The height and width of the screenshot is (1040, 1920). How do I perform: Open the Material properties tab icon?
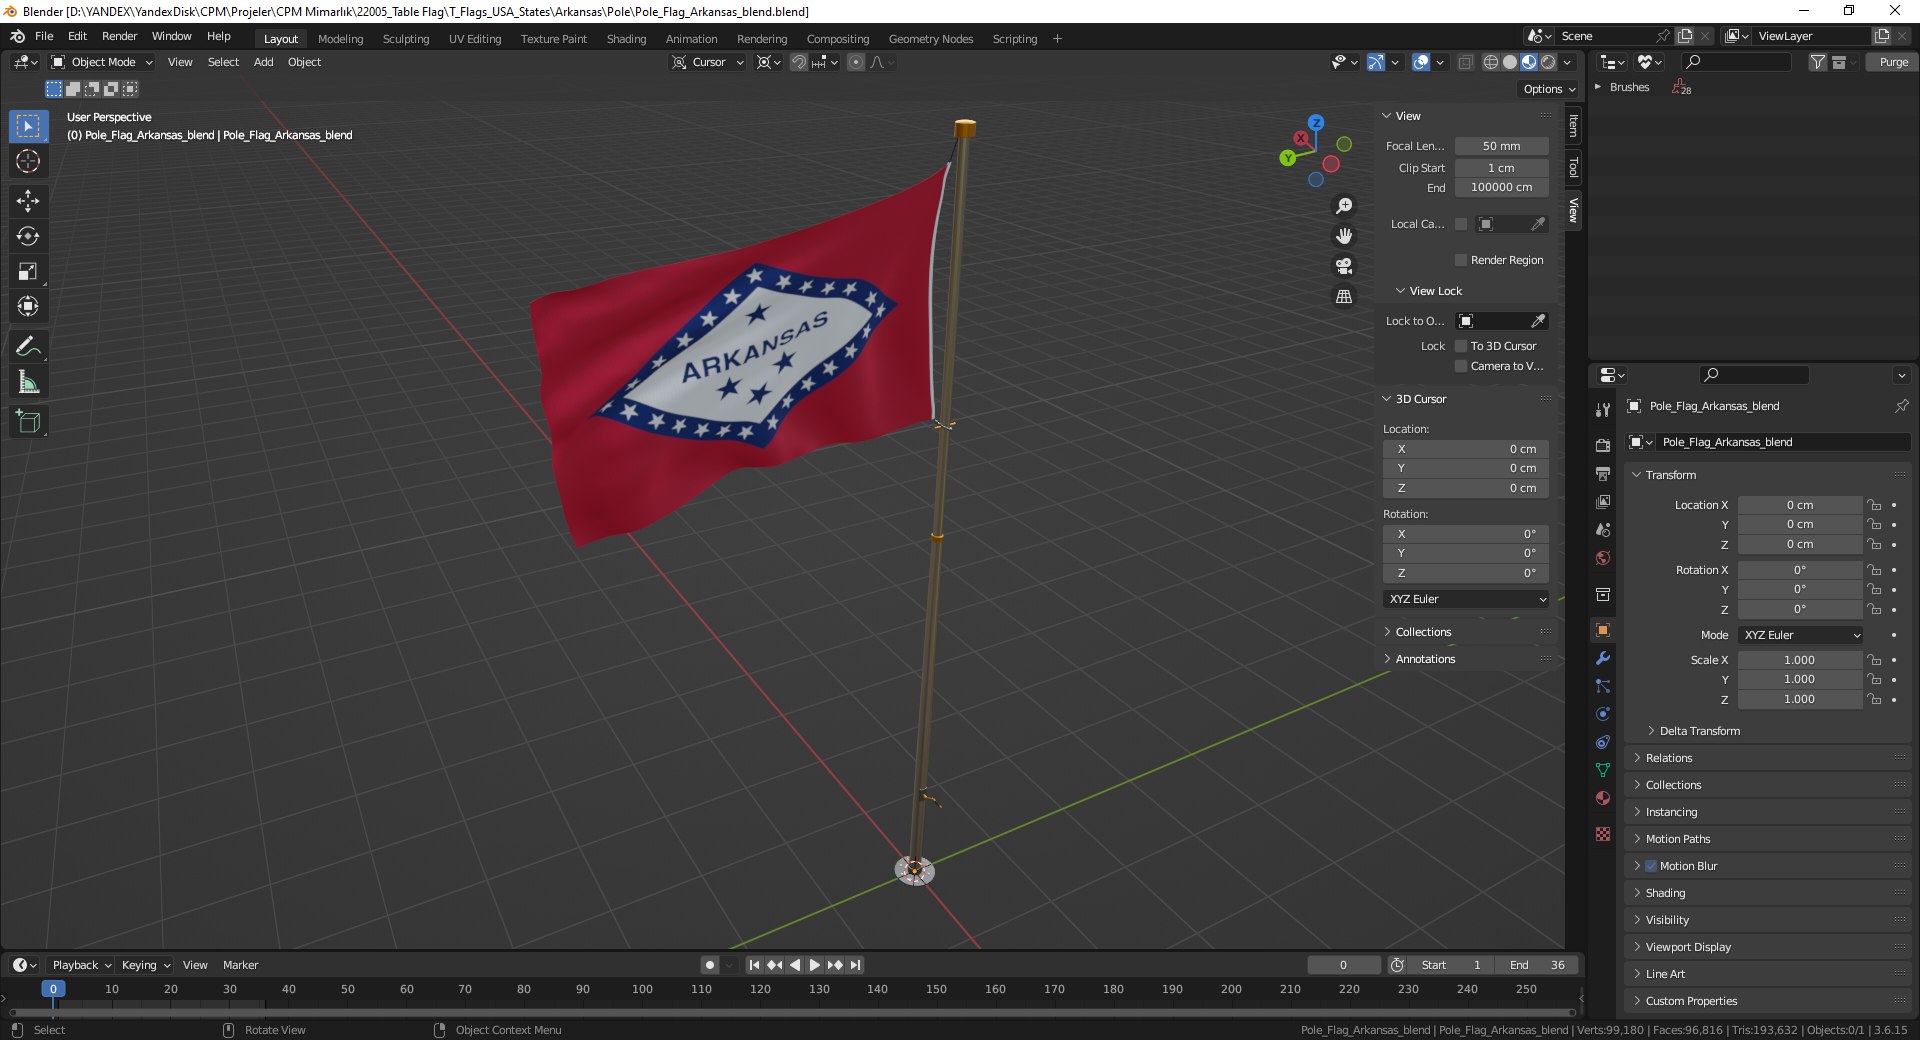click(1603, 798)
